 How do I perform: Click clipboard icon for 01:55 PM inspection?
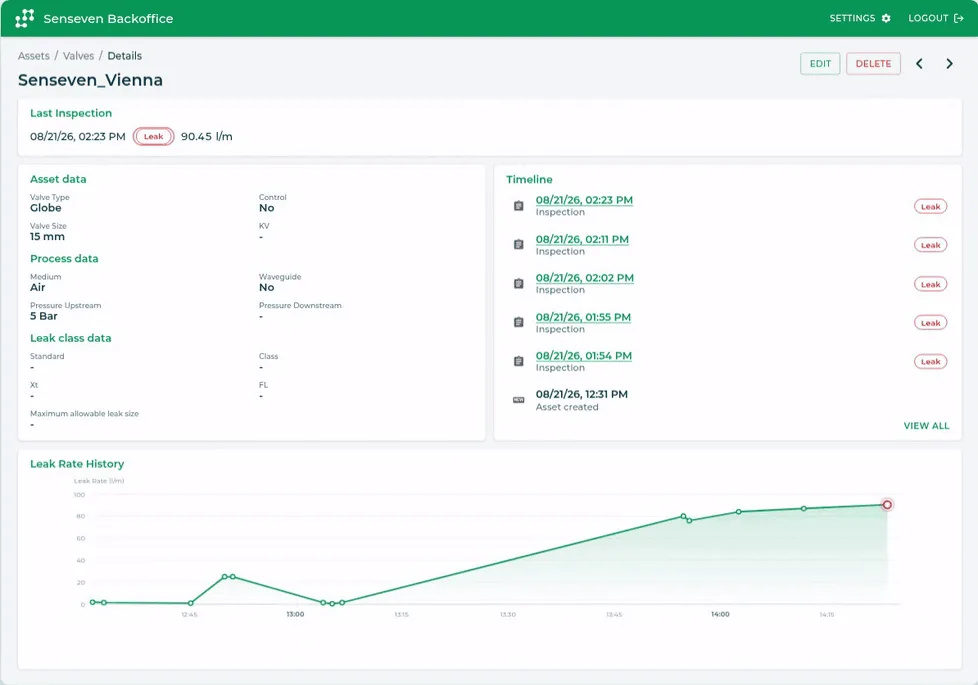tap(518, 323)
